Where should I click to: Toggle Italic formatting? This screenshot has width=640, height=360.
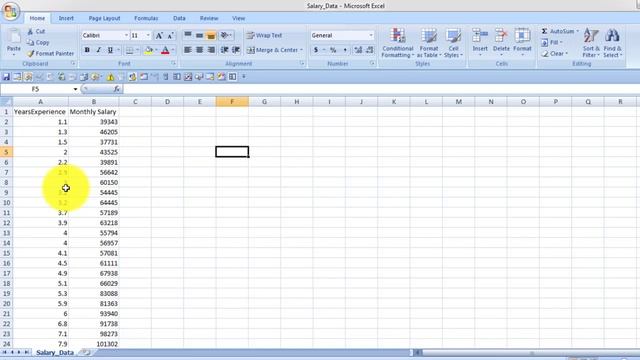point(98,50)
